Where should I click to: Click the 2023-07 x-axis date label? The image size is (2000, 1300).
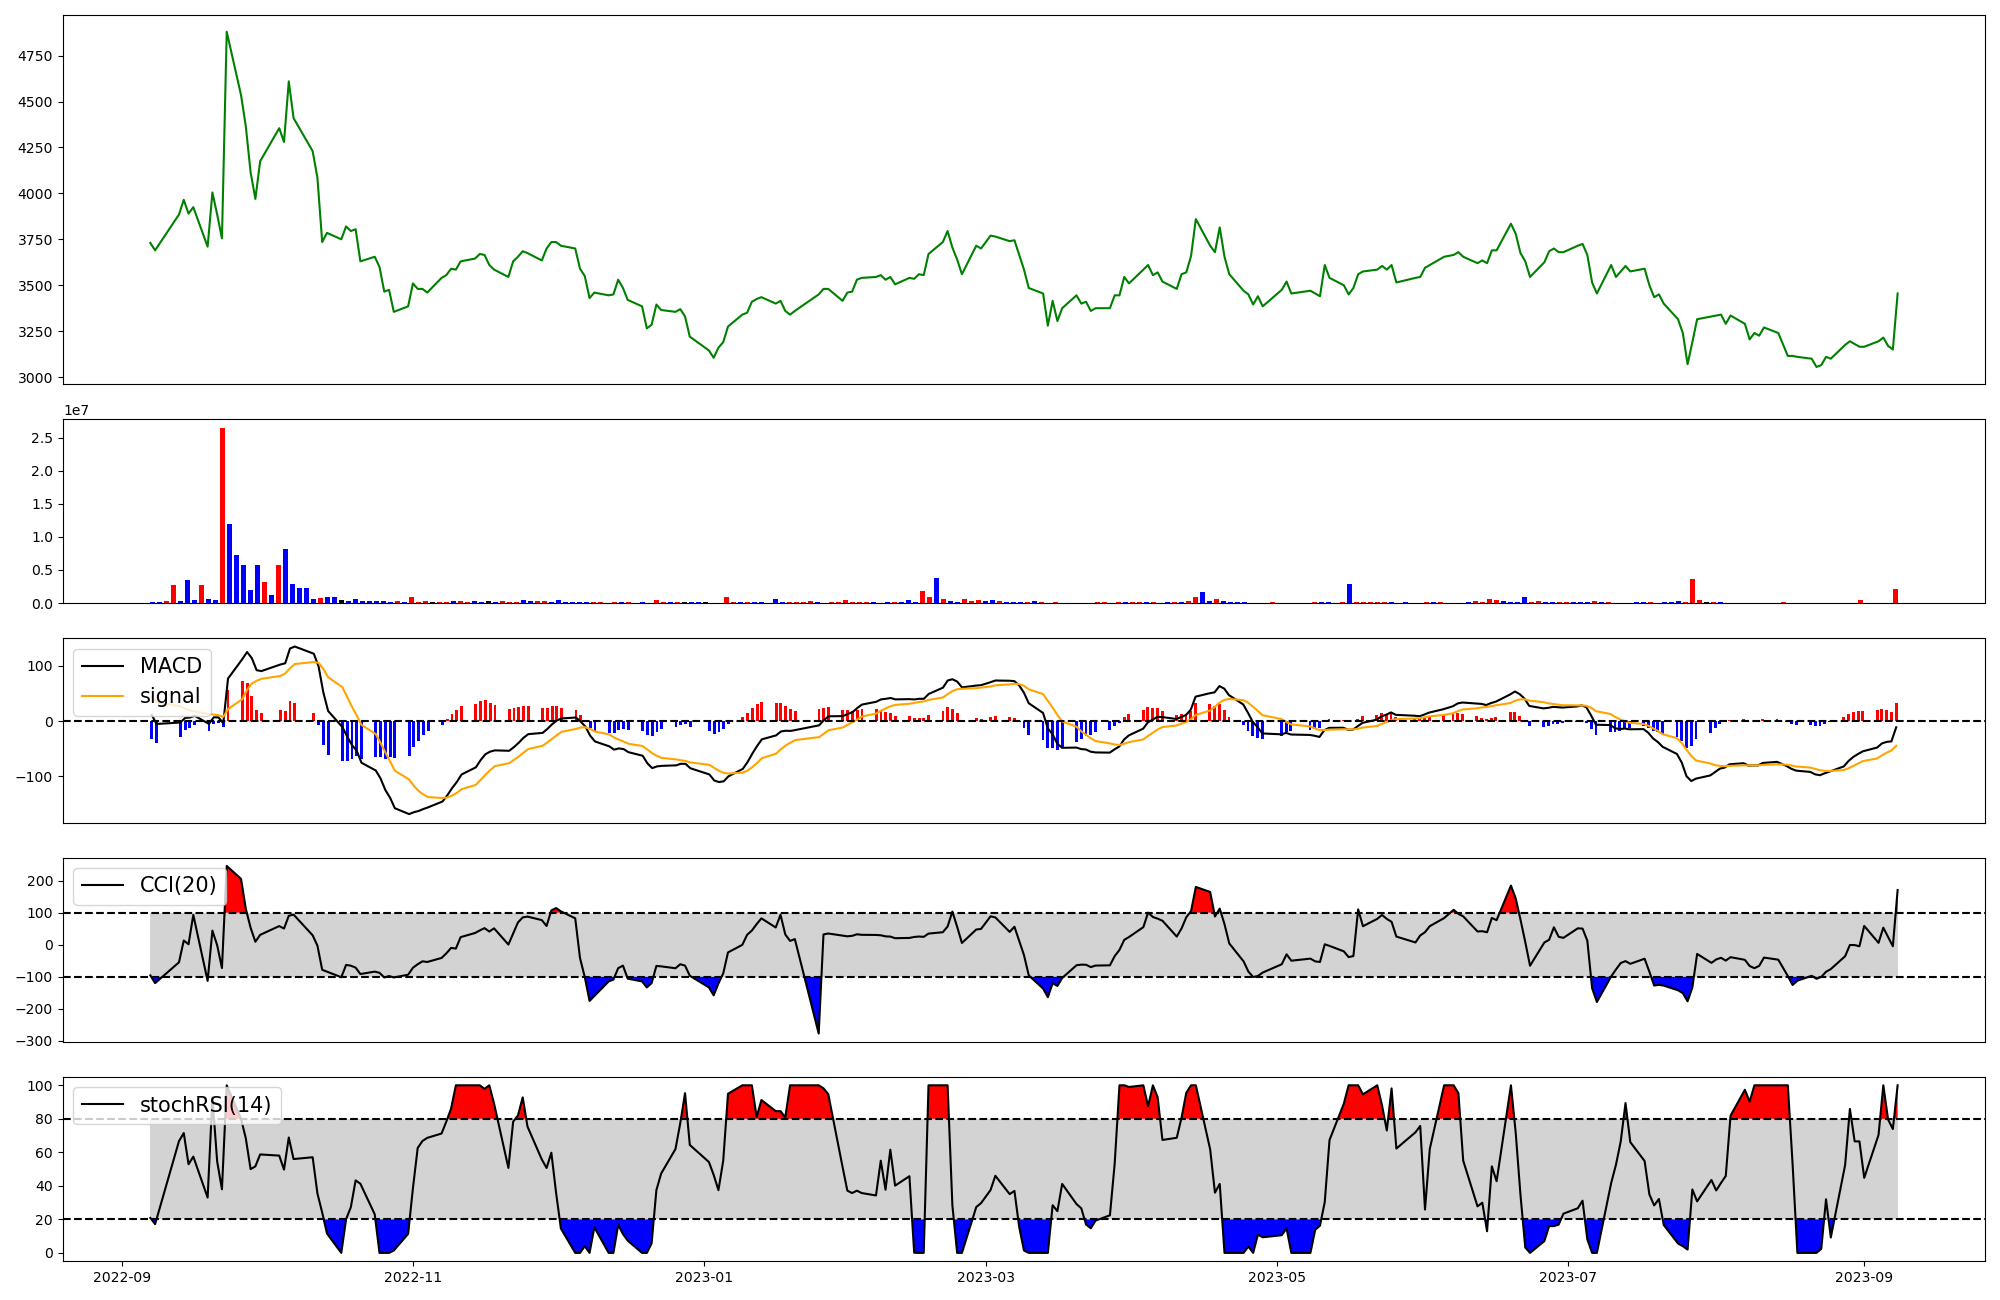1568,1277
